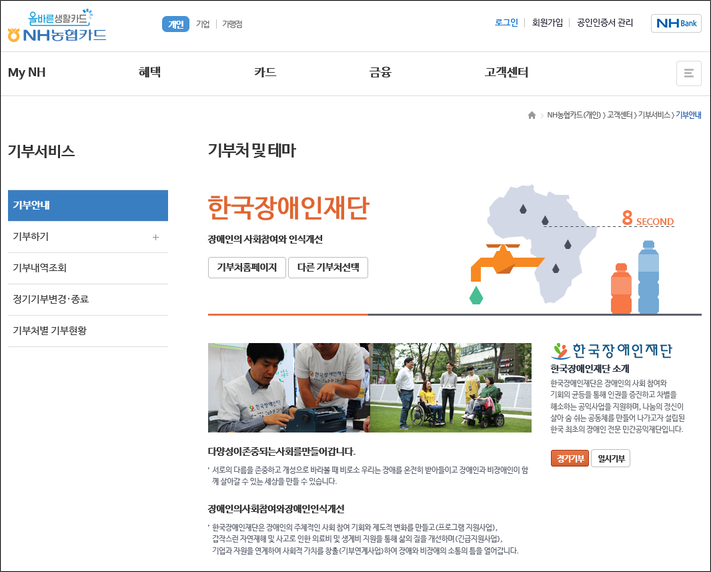Click the 기부처홈페이지 button
This screenshot has height=572, width=711.
247,268
